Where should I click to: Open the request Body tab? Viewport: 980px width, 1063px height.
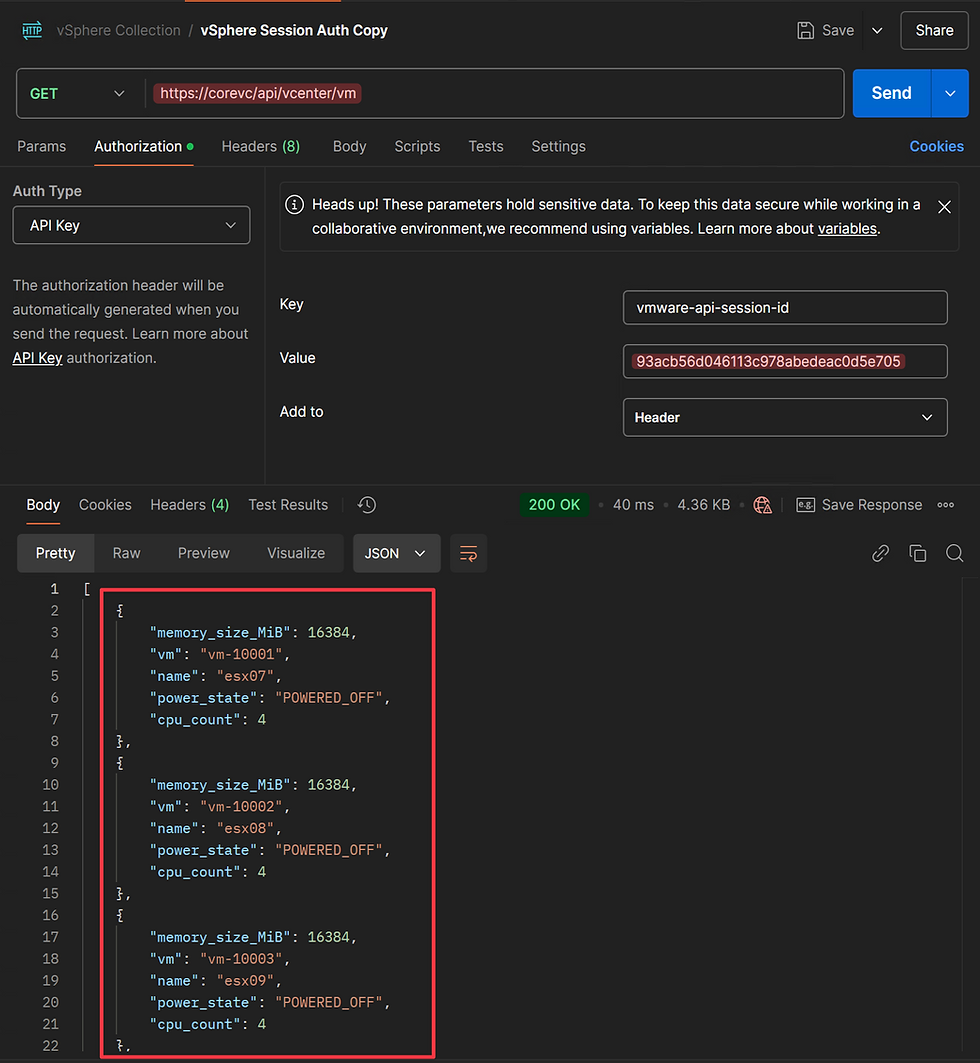350,146
